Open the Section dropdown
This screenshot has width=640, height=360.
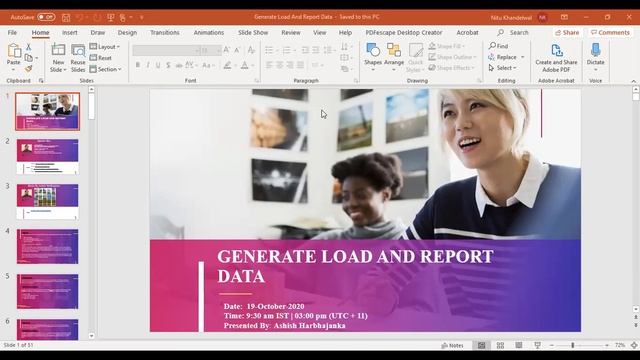105,69
